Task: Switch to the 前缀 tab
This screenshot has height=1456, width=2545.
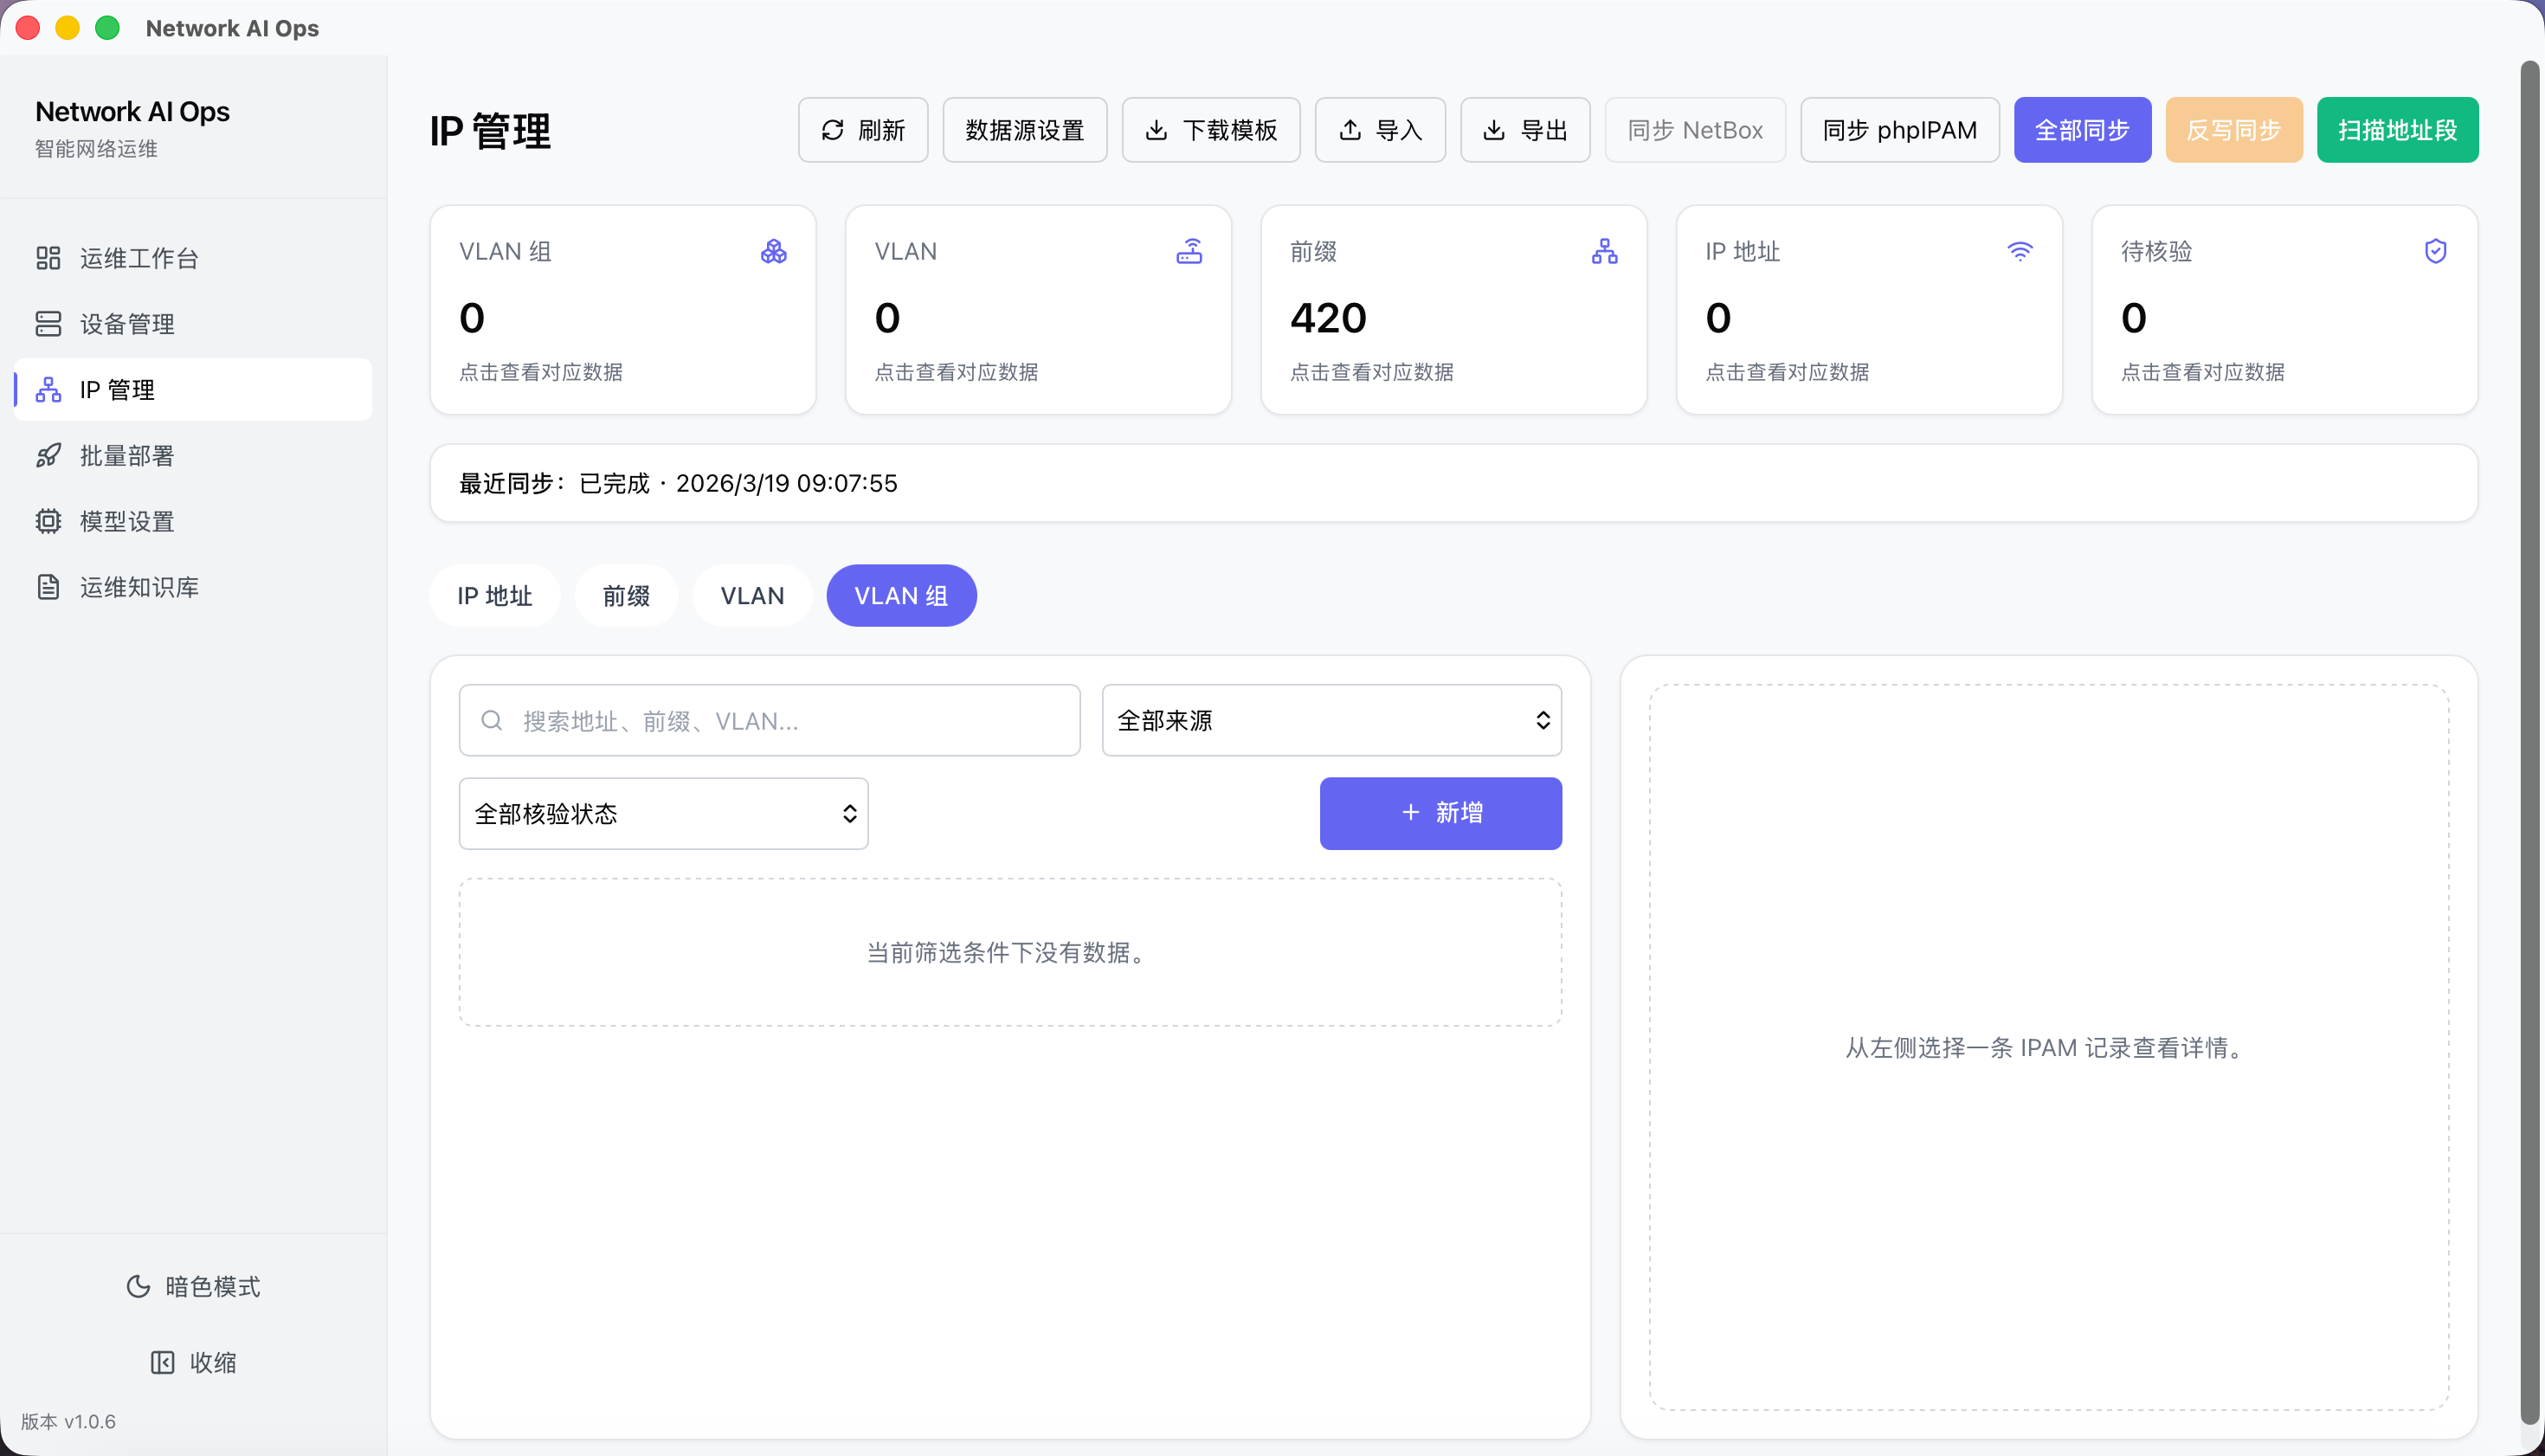Action: pos(626,596)
